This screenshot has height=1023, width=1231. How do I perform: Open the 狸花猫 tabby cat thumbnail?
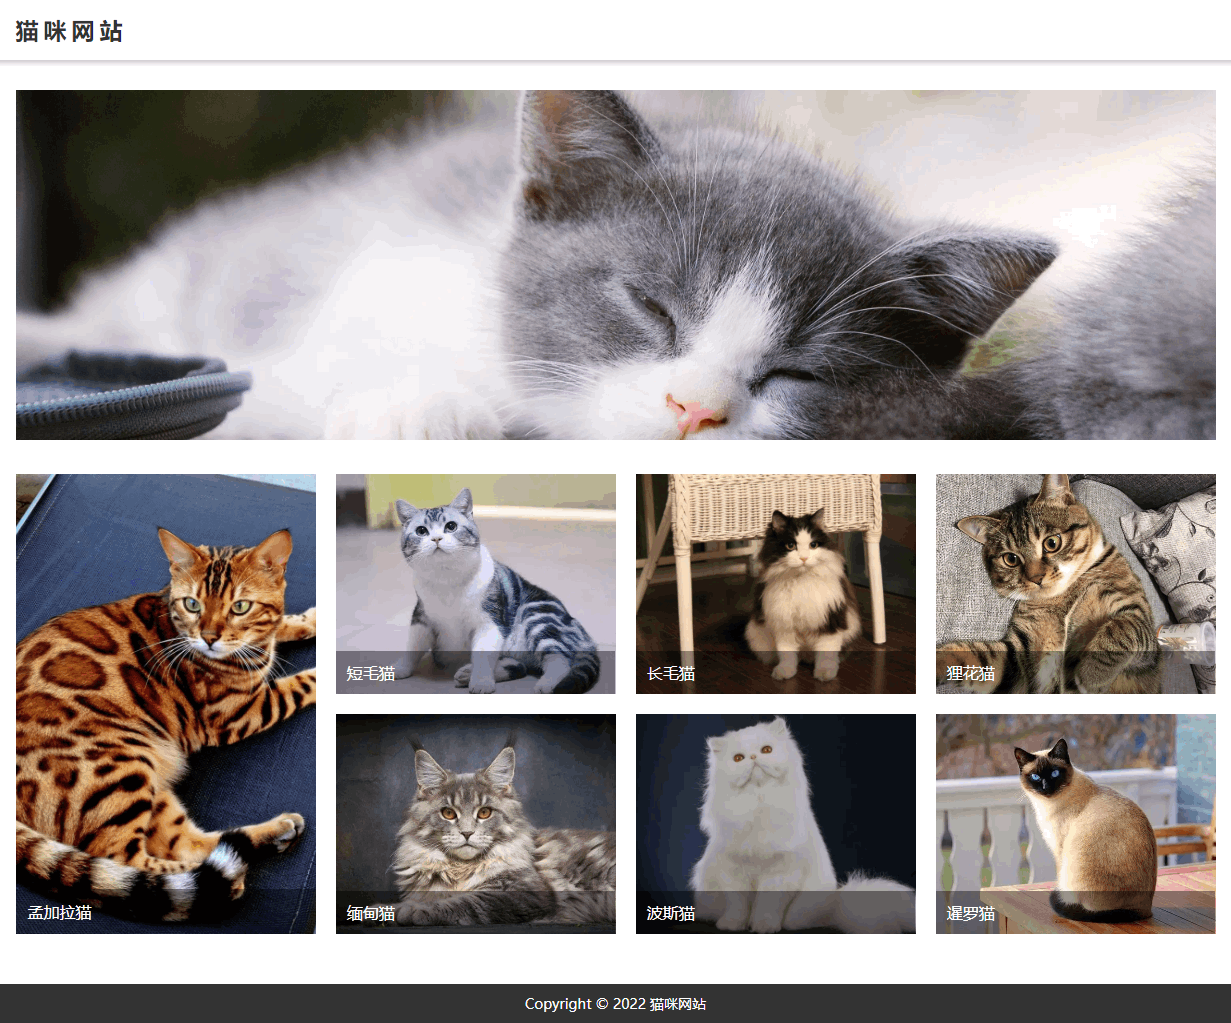click(x=1076, y=584)
